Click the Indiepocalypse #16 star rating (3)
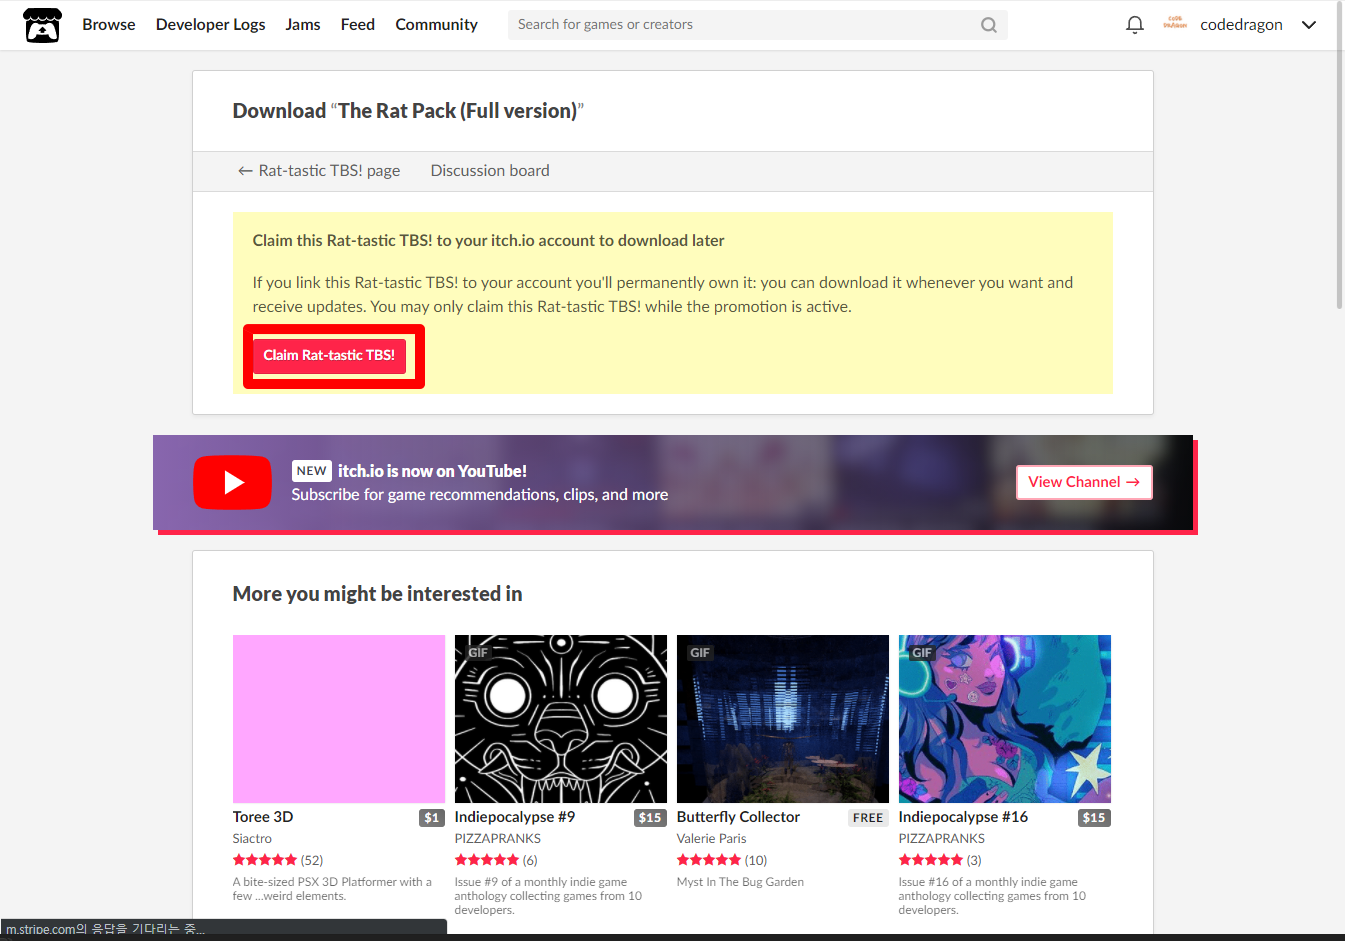The image size is (1345, 941). 940,860
